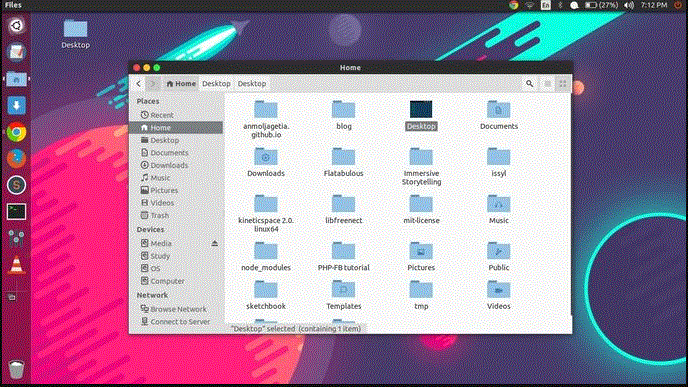
Task: Select Home in the Places sidebar
Action: [176, 128]
